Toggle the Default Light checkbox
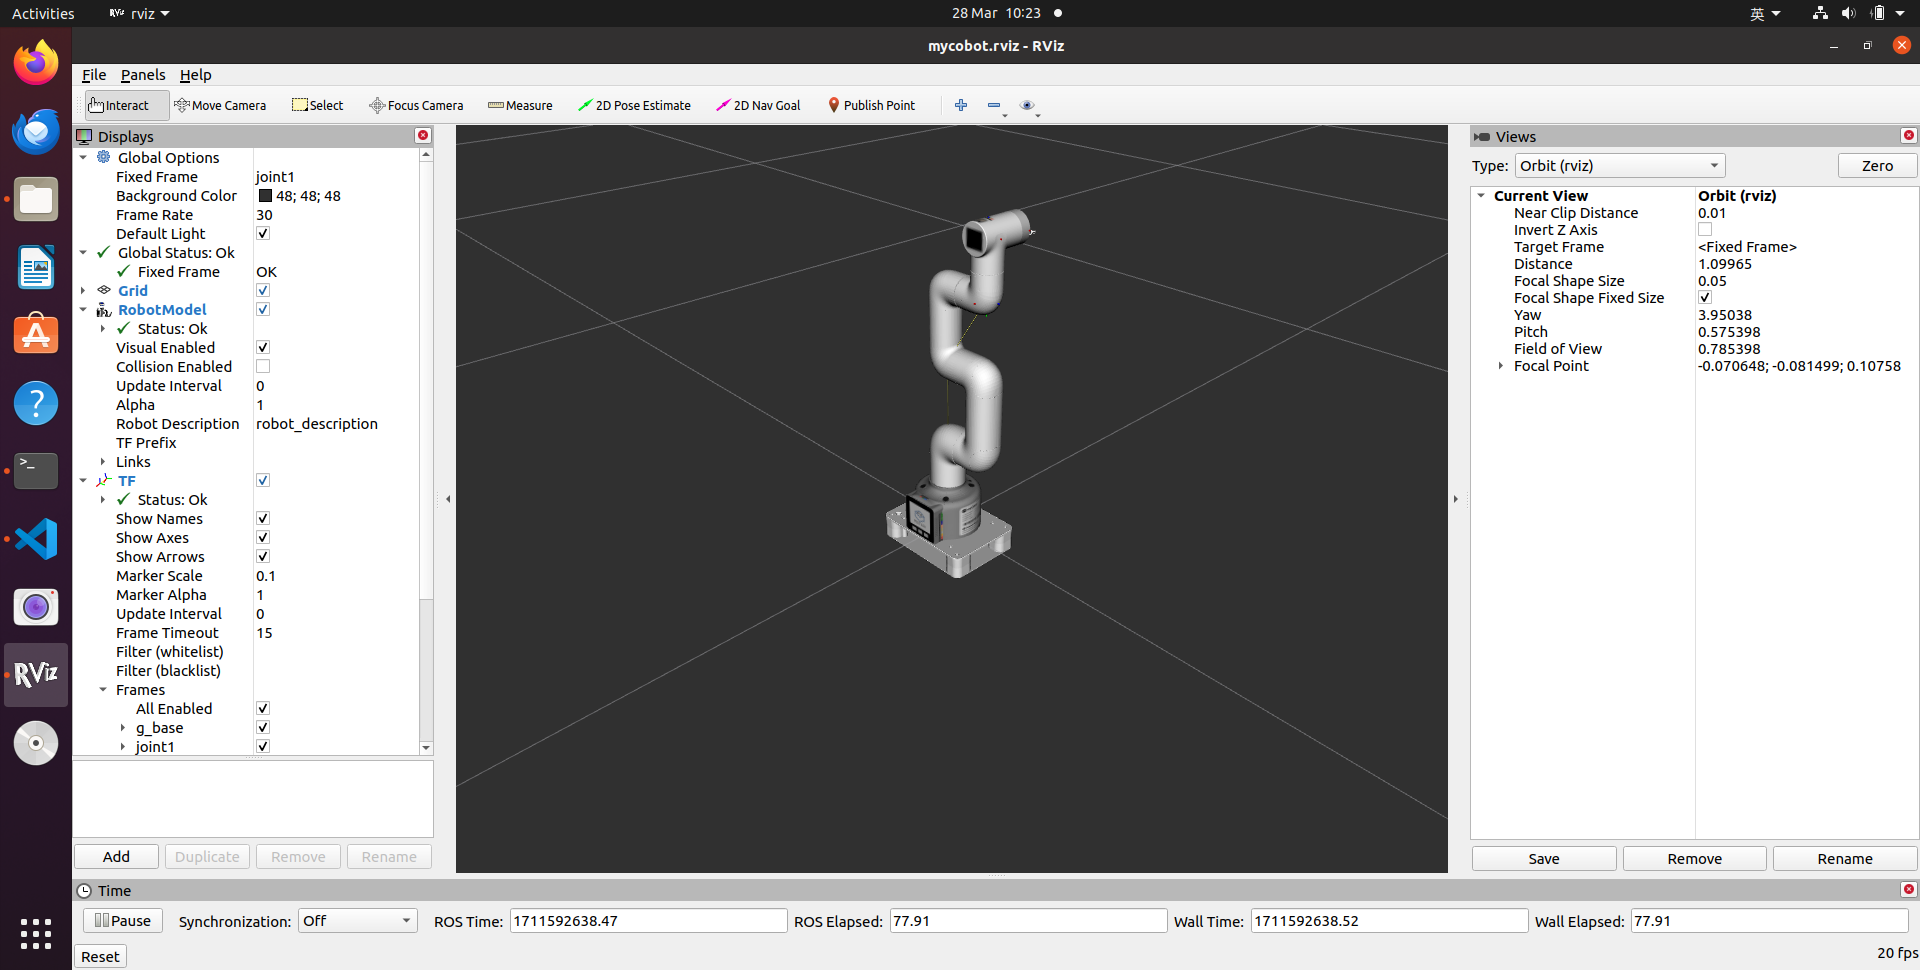The image size is (1920, 970). coord(263,233)
